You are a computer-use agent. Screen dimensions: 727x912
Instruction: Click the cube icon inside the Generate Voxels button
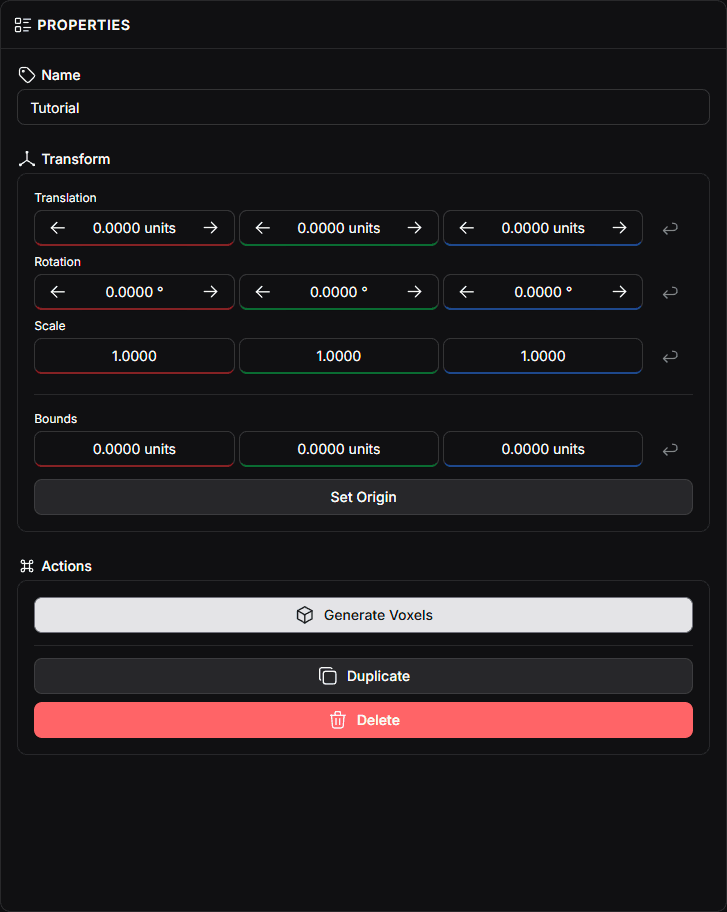305,615
